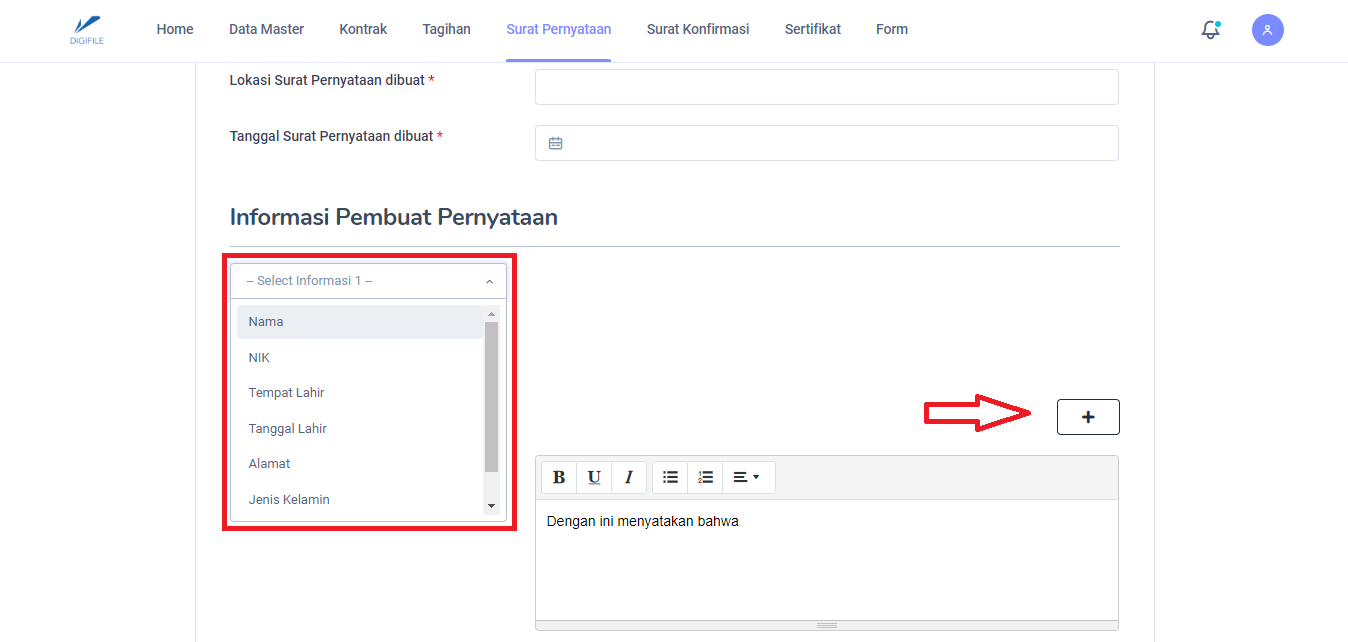The image size is (1348, 642).
Task: Toggle italic formatting in editor
Action: coord(628,478)
